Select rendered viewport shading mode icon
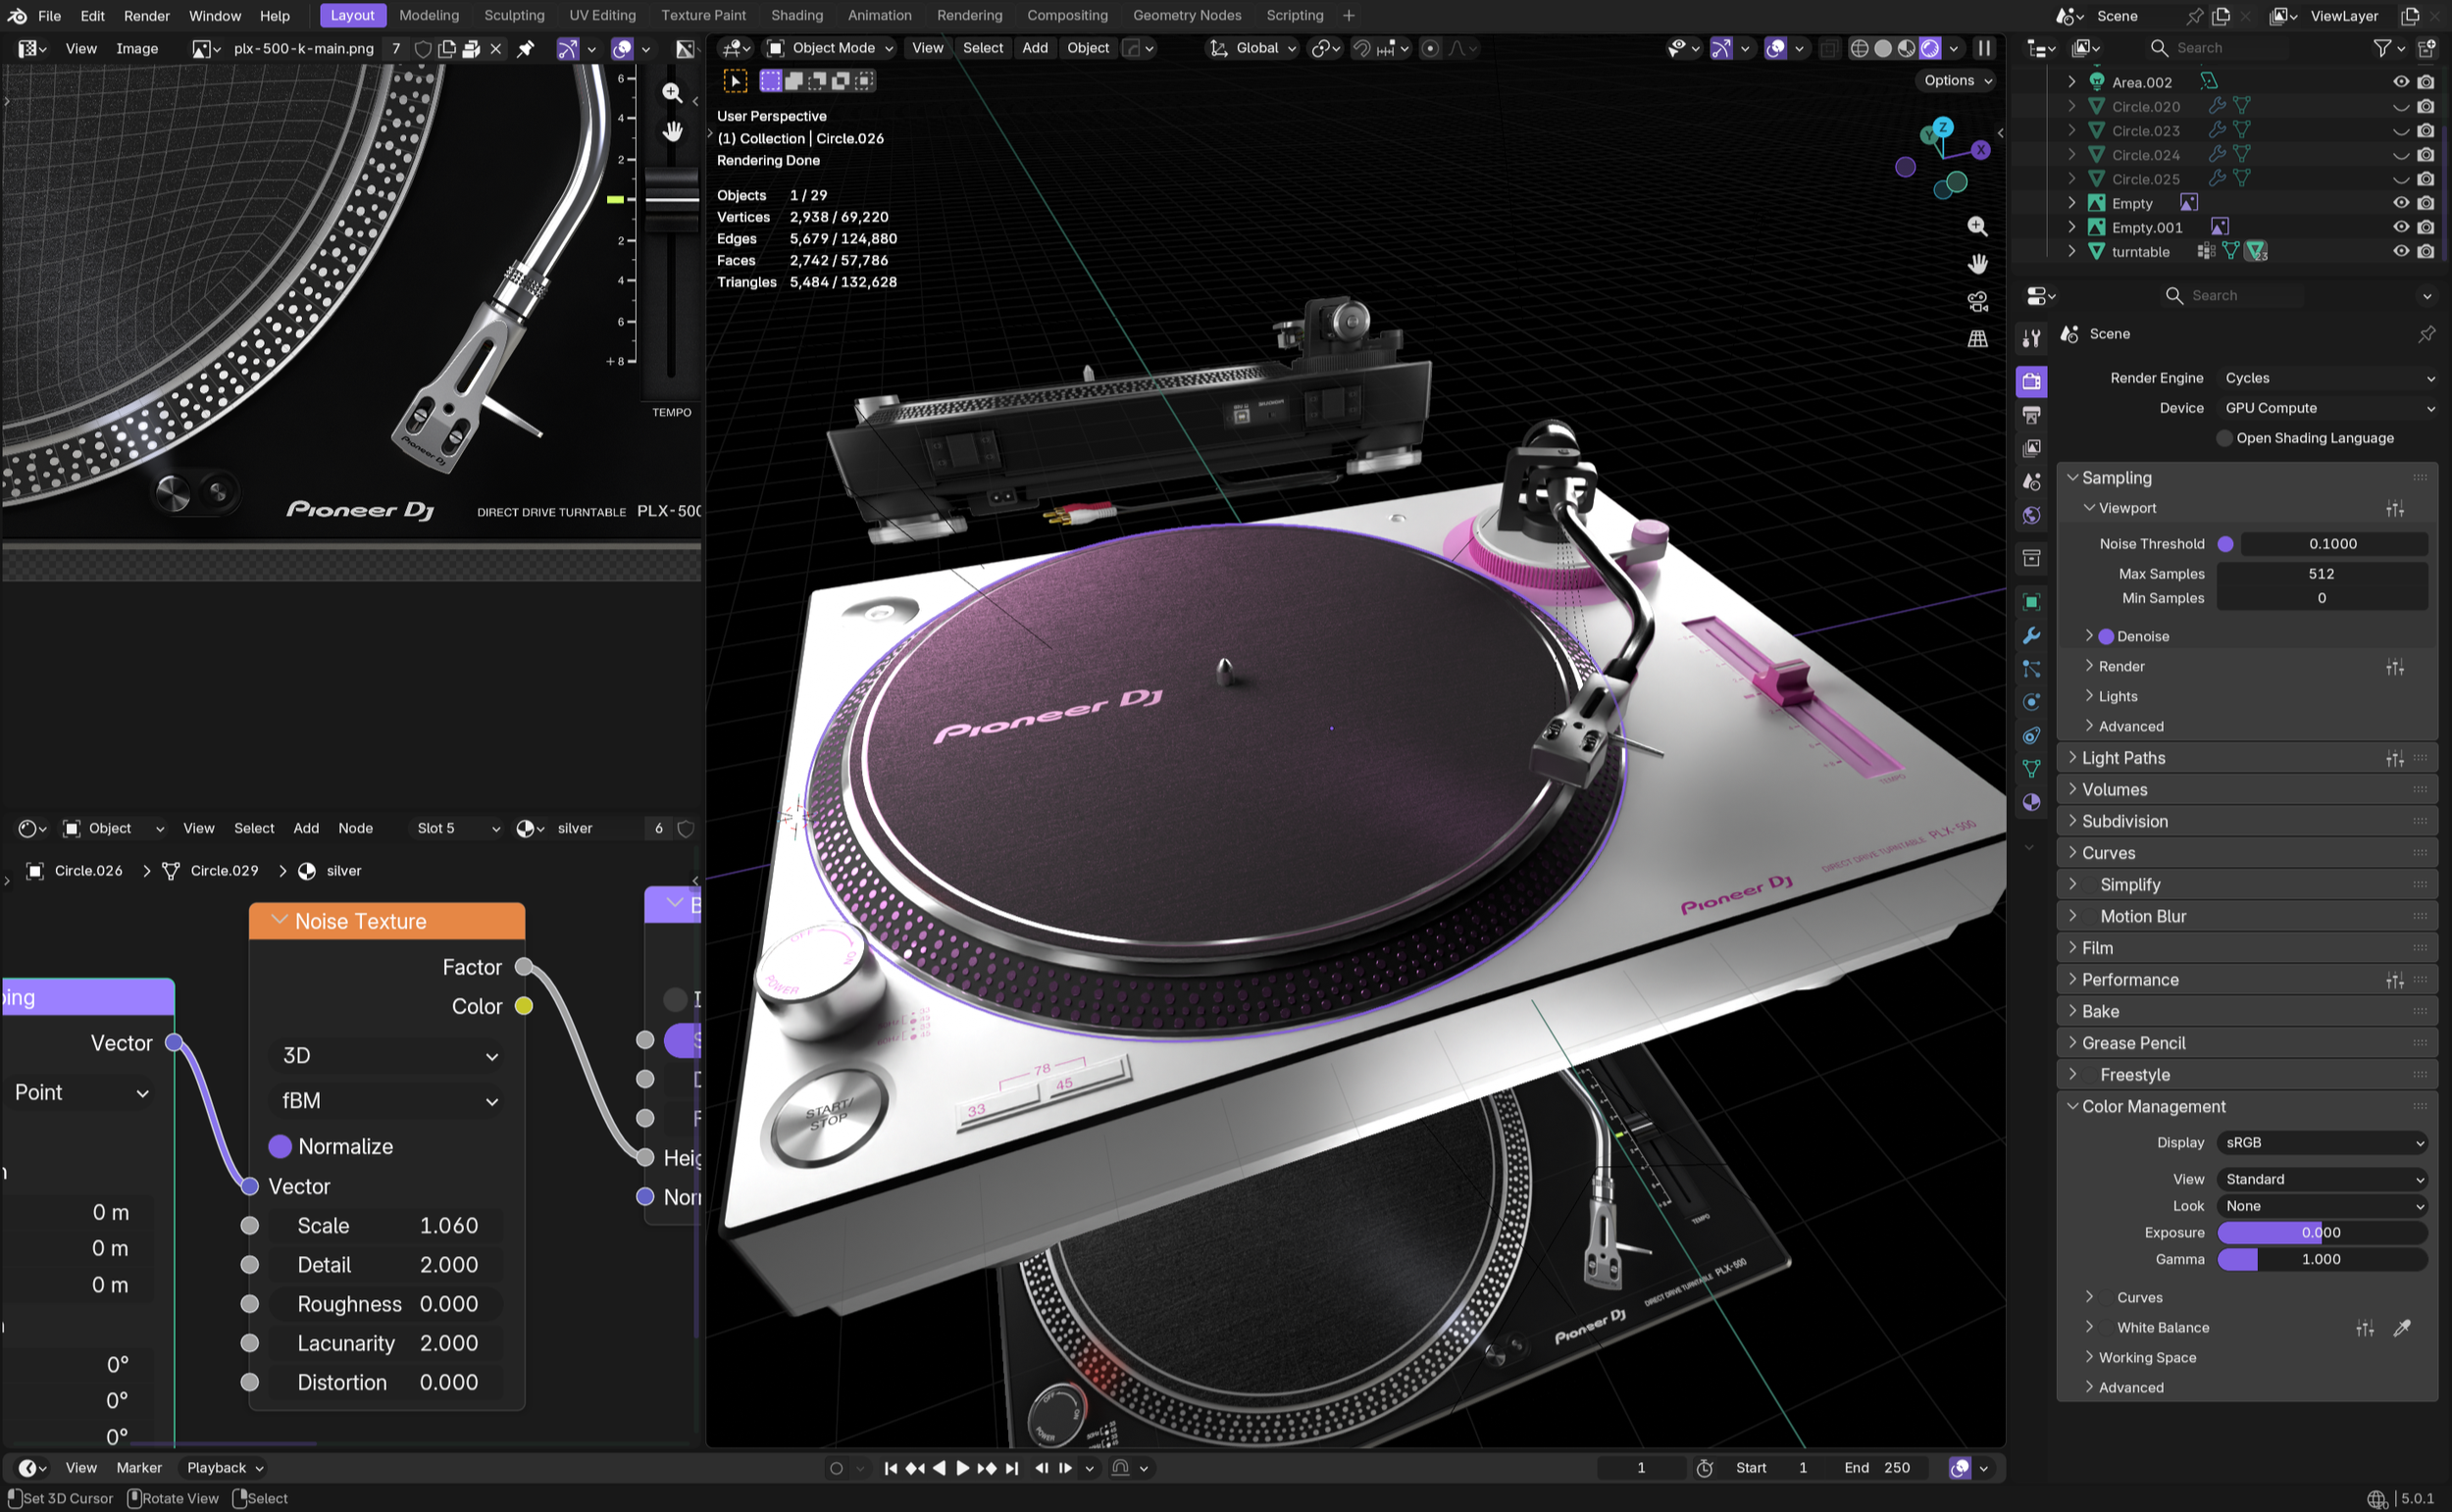 click(x=1930, y=48)
